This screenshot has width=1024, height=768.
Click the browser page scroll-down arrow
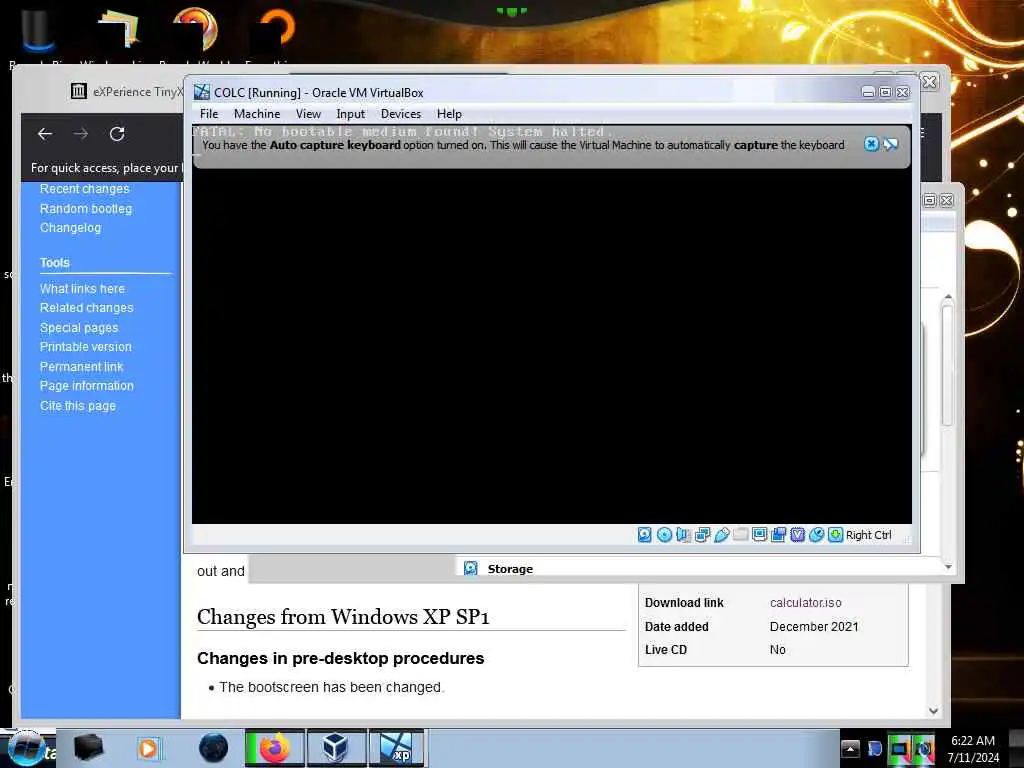(x=933, y=711)
